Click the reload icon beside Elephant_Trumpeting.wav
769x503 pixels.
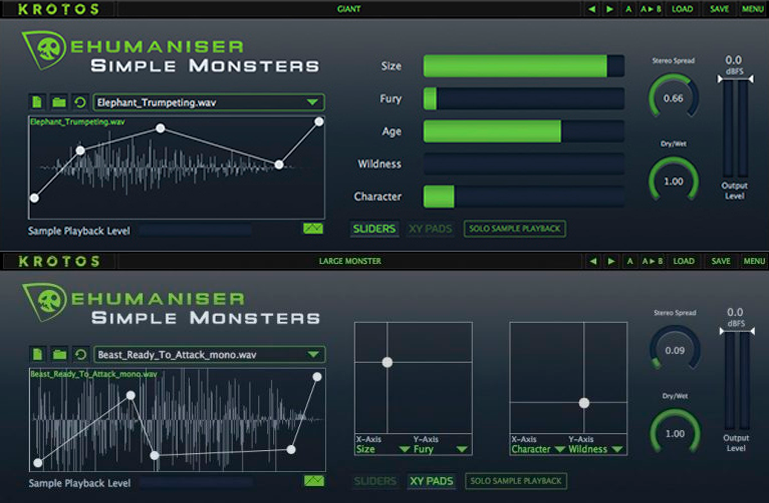[80, 102]
